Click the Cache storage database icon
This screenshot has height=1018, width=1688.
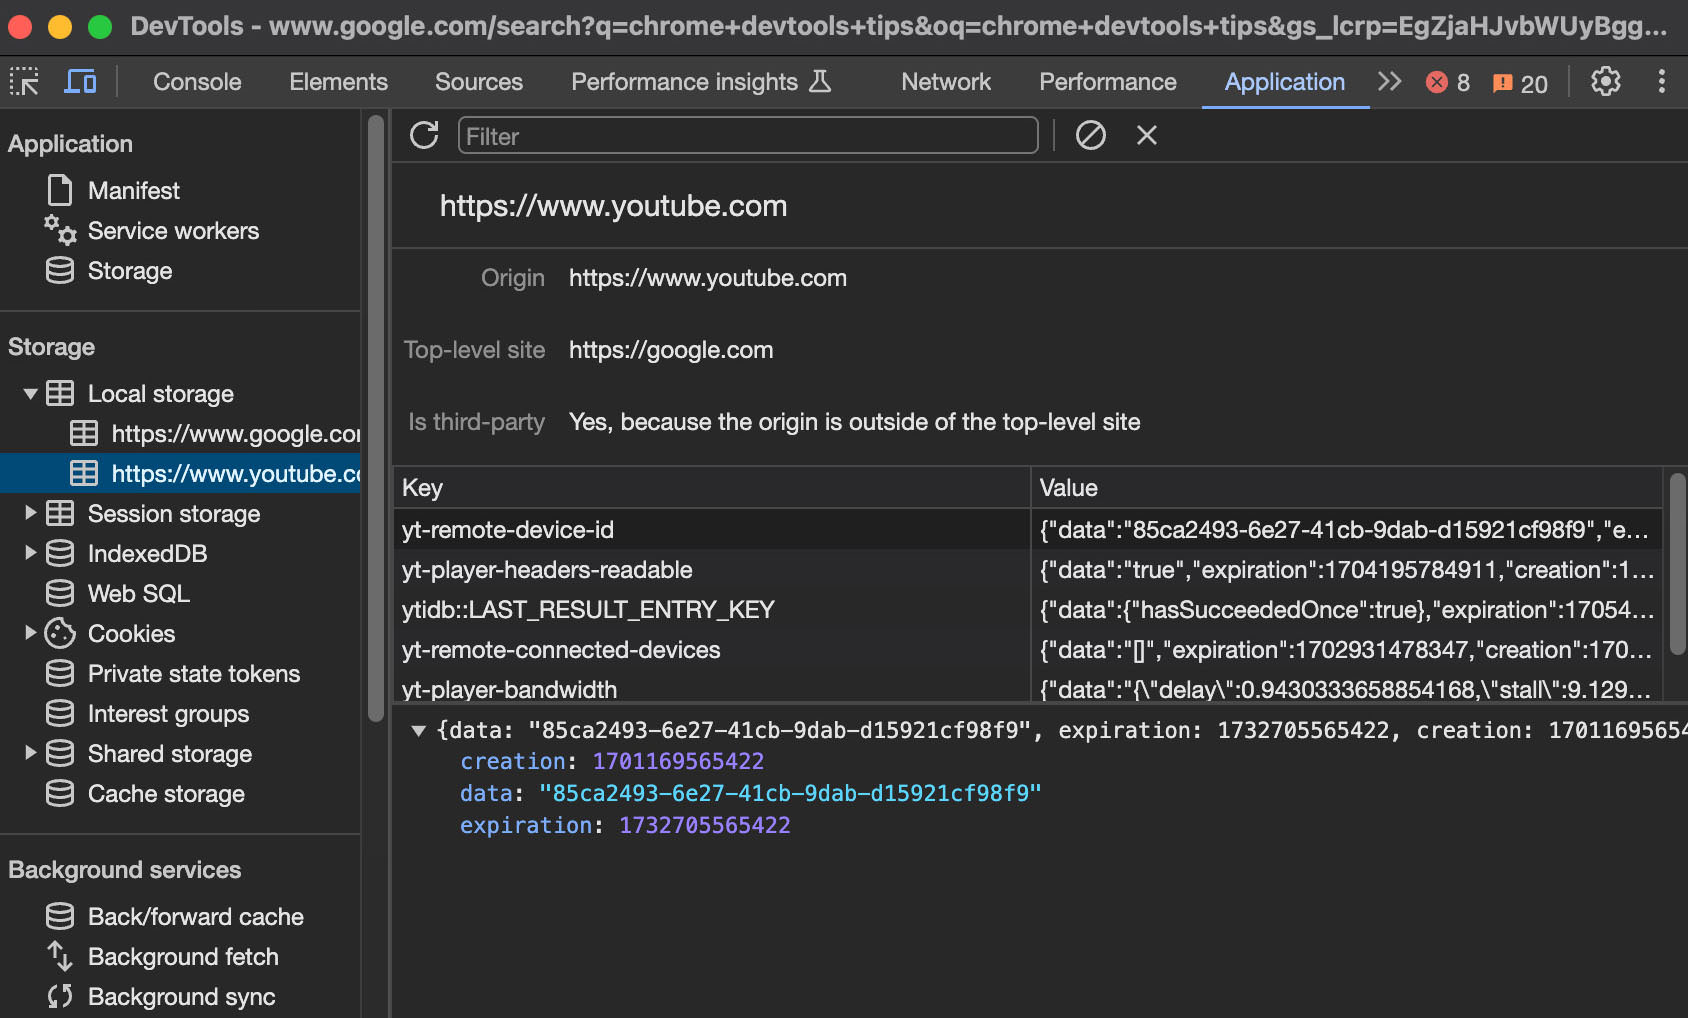click(x=60, y=793)
